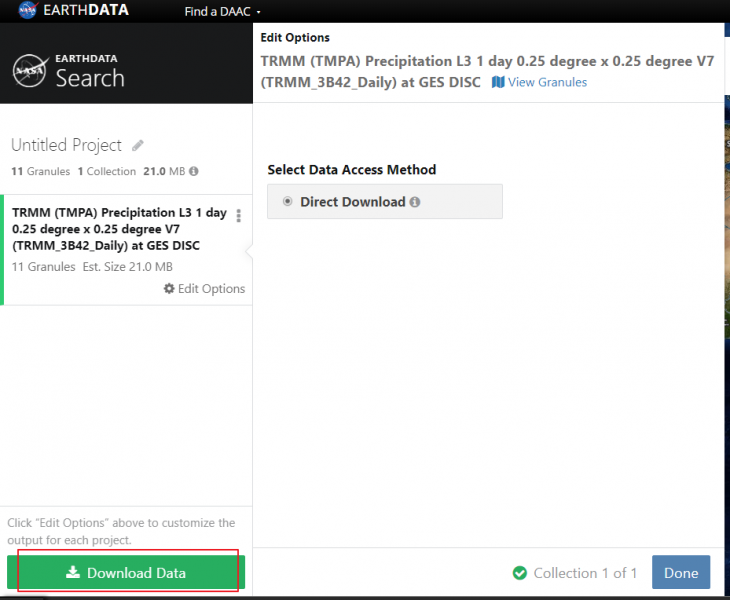Click the pencil icon to rename Untitled Project

(138, 146)
